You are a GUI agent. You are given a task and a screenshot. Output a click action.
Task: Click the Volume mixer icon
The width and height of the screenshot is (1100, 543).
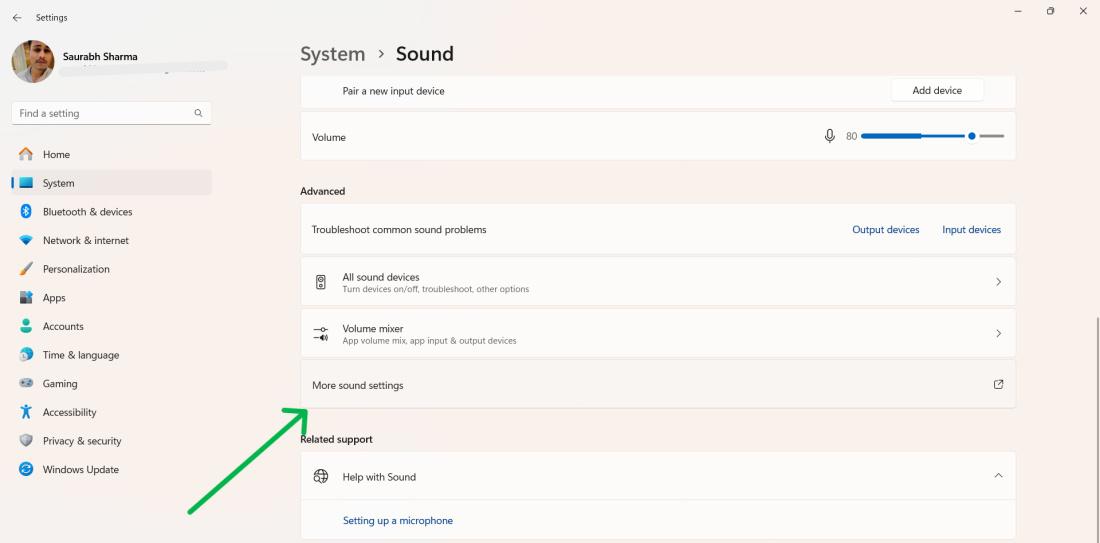321,334
